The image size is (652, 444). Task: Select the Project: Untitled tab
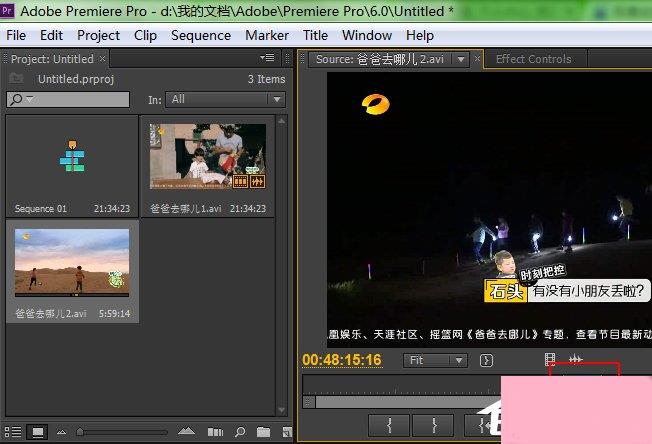click(52, 59)
